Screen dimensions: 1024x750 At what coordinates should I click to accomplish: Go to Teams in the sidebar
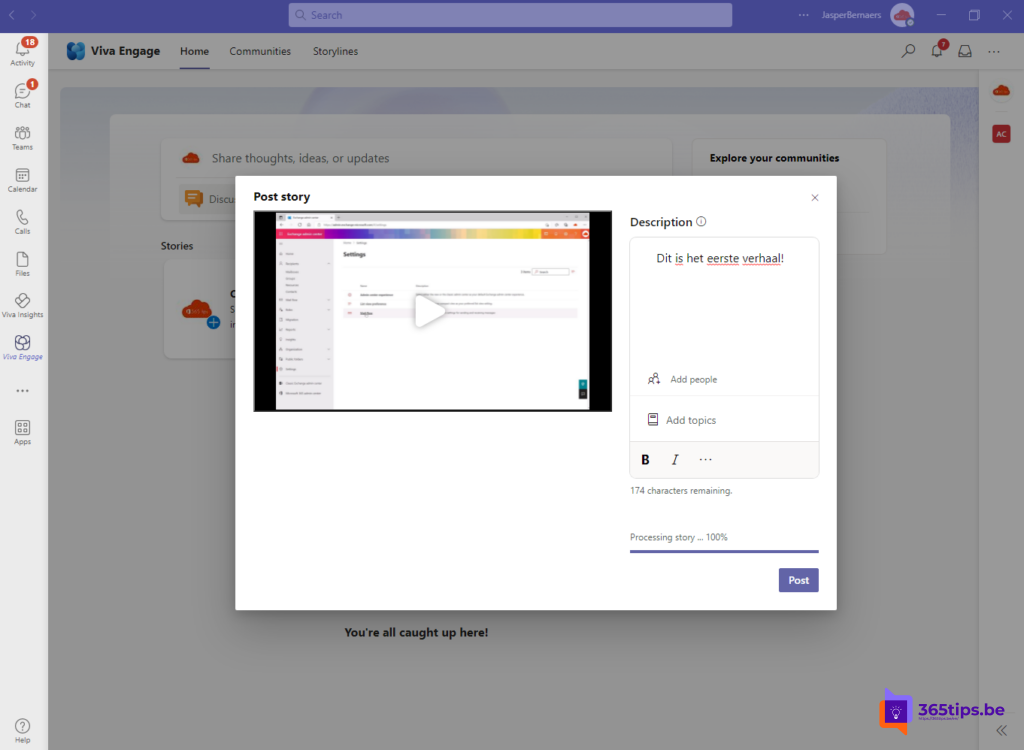[22, 137]
